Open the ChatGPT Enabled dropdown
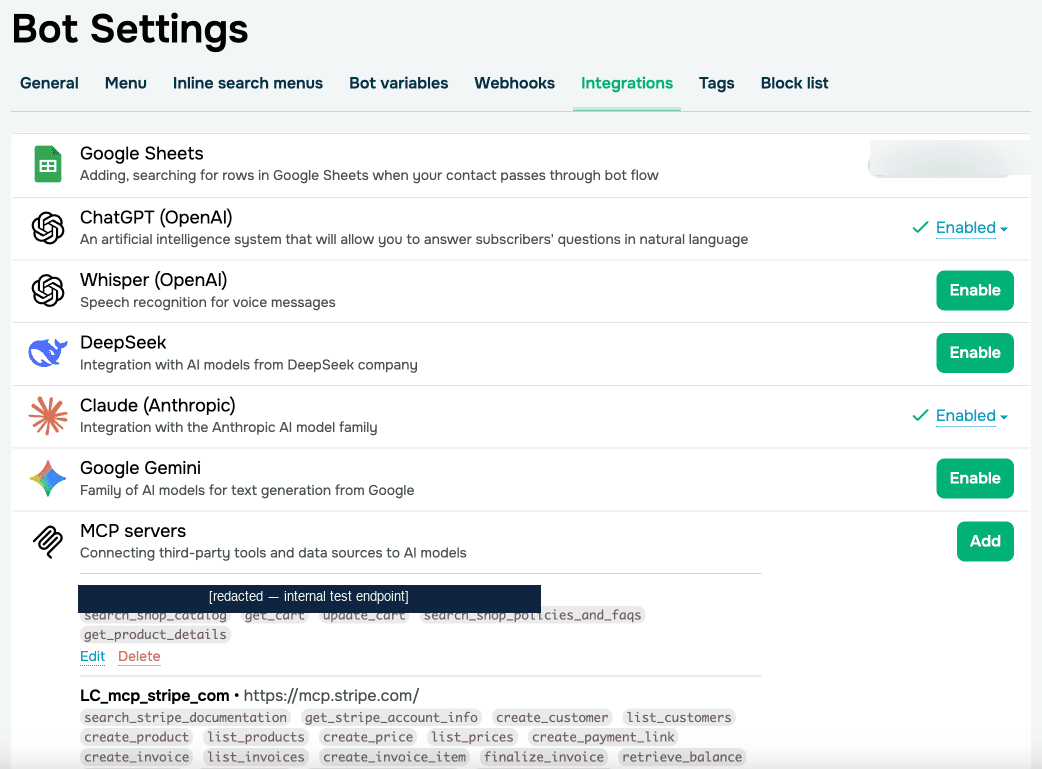The width and height of the screenshot is (1042, 769). [972, 228]
